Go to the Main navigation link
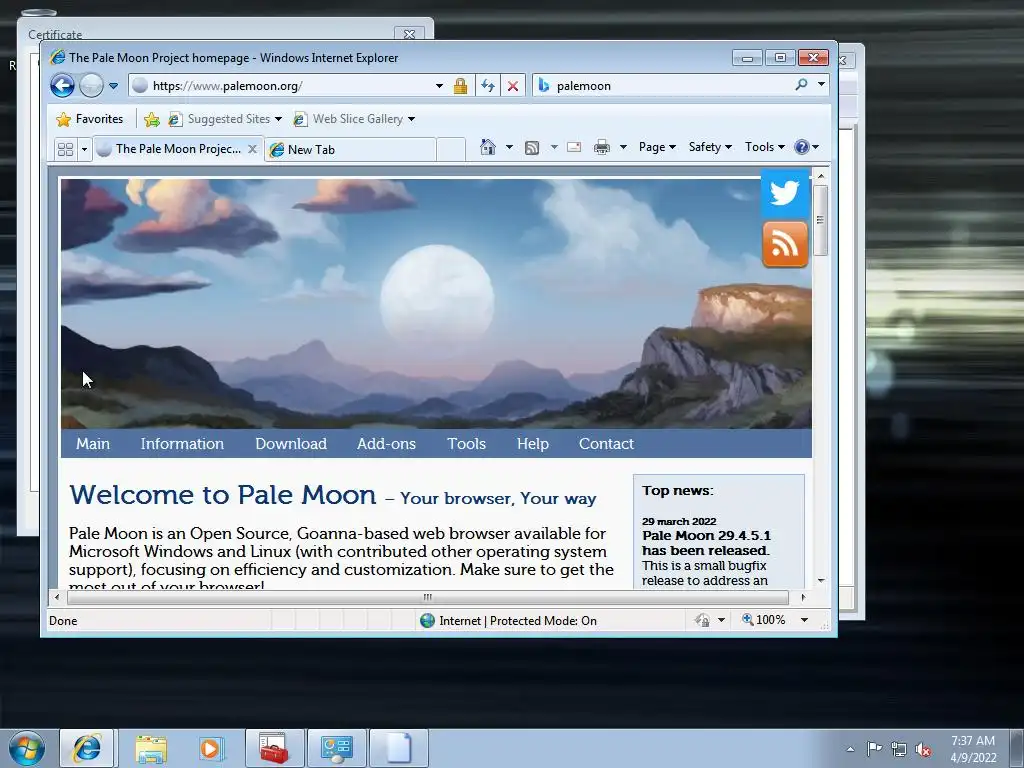The image size is (1024, 768). pos(93,443)
